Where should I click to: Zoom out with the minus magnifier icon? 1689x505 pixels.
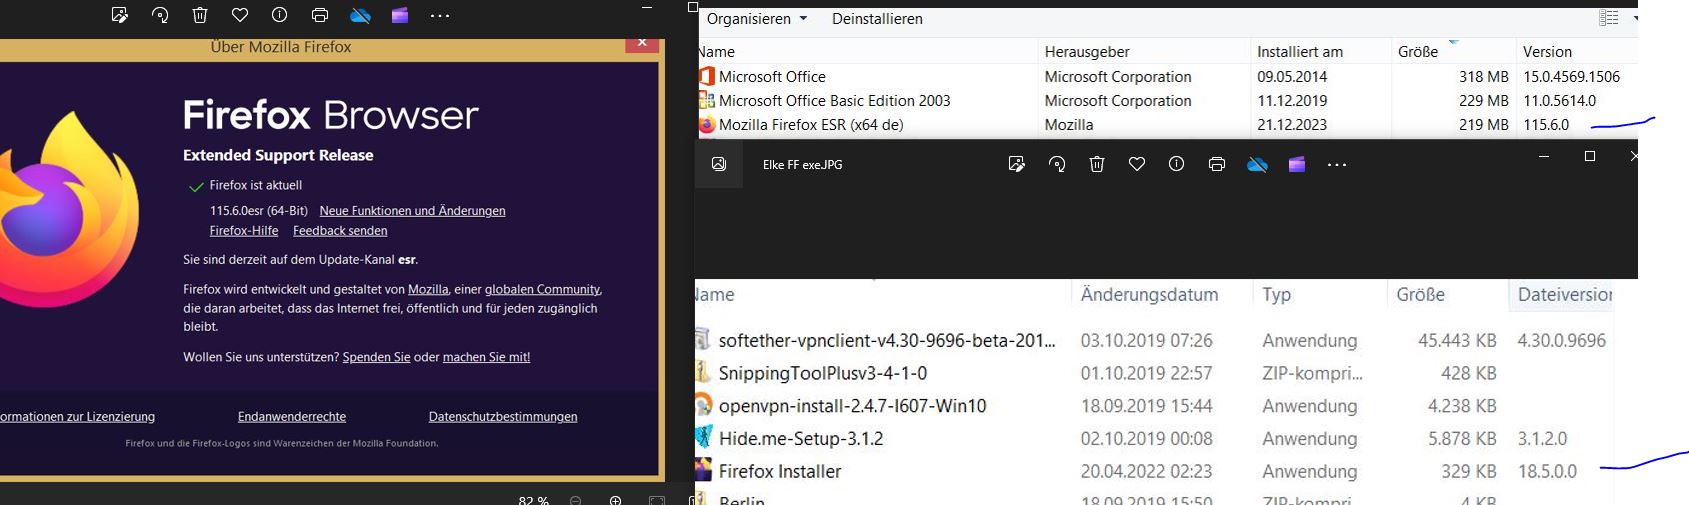click(576, 500)
